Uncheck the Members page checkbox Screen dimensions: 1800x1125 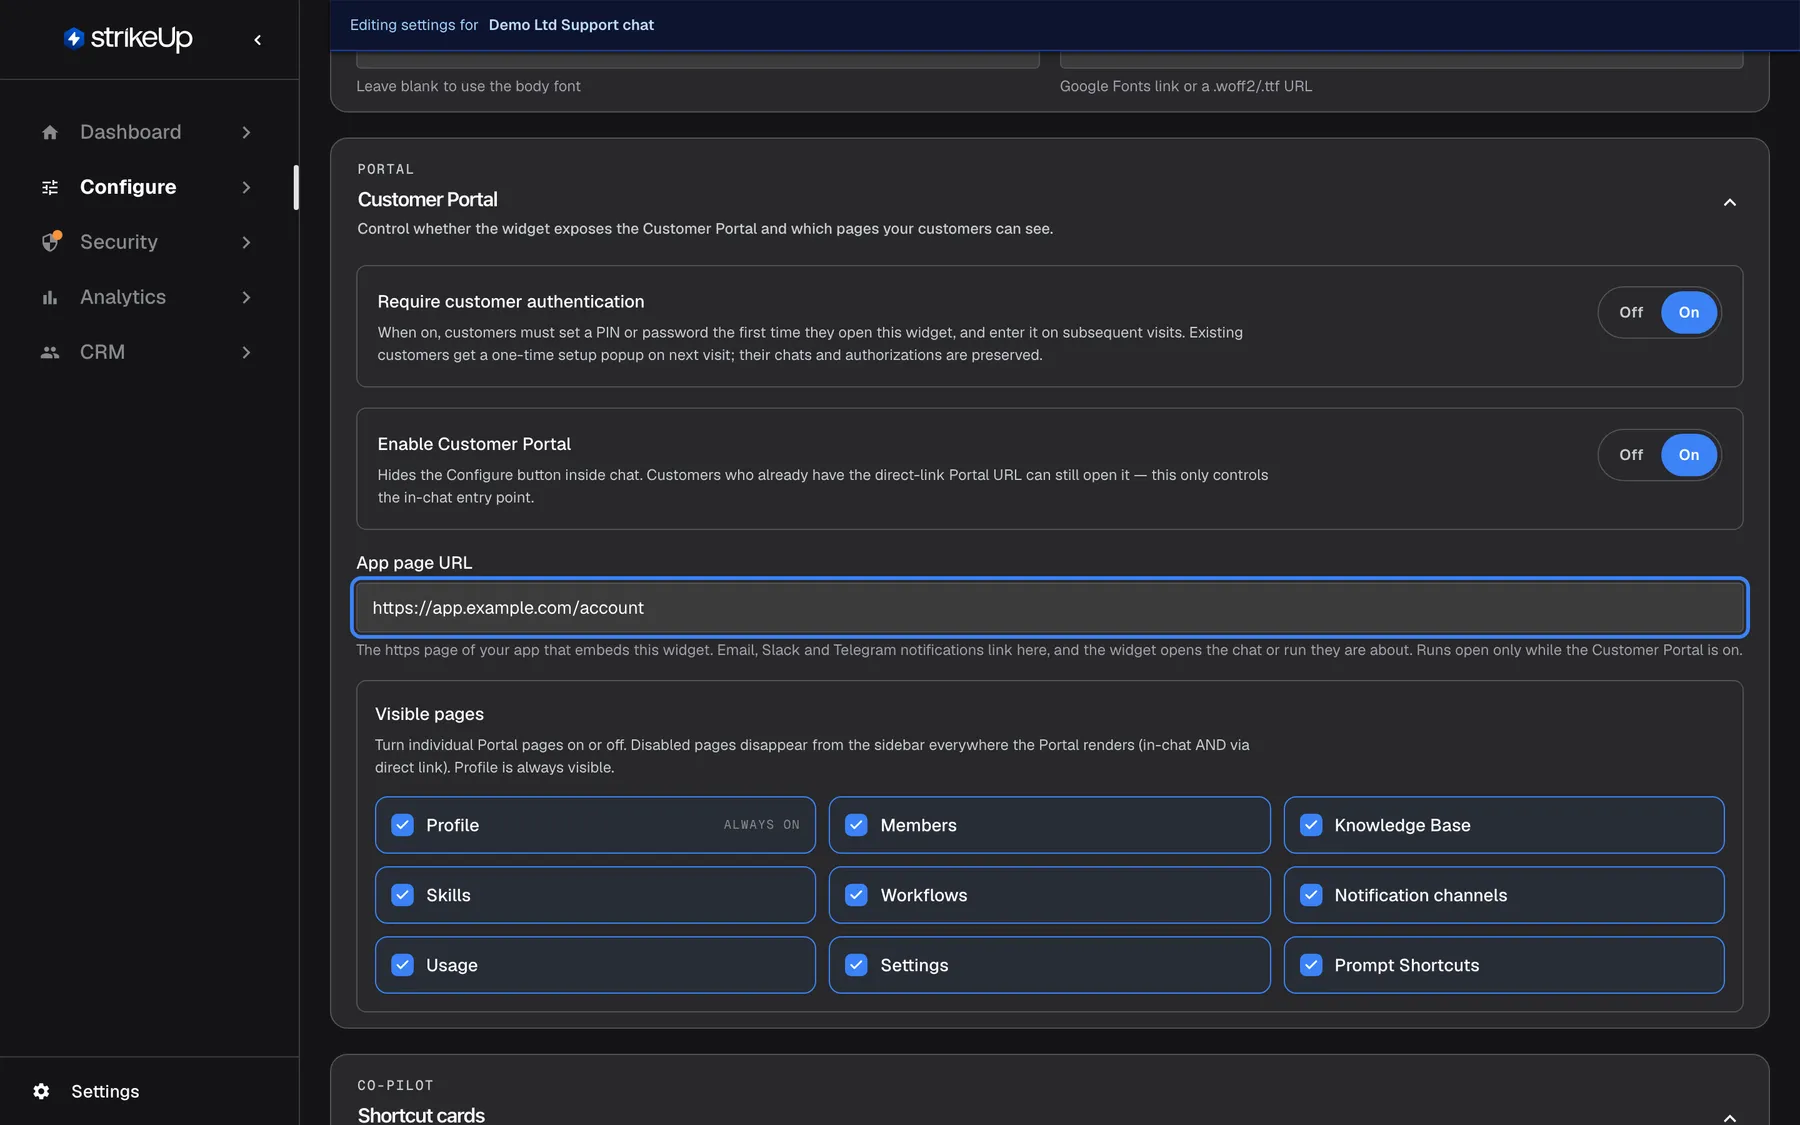point(856,825)
